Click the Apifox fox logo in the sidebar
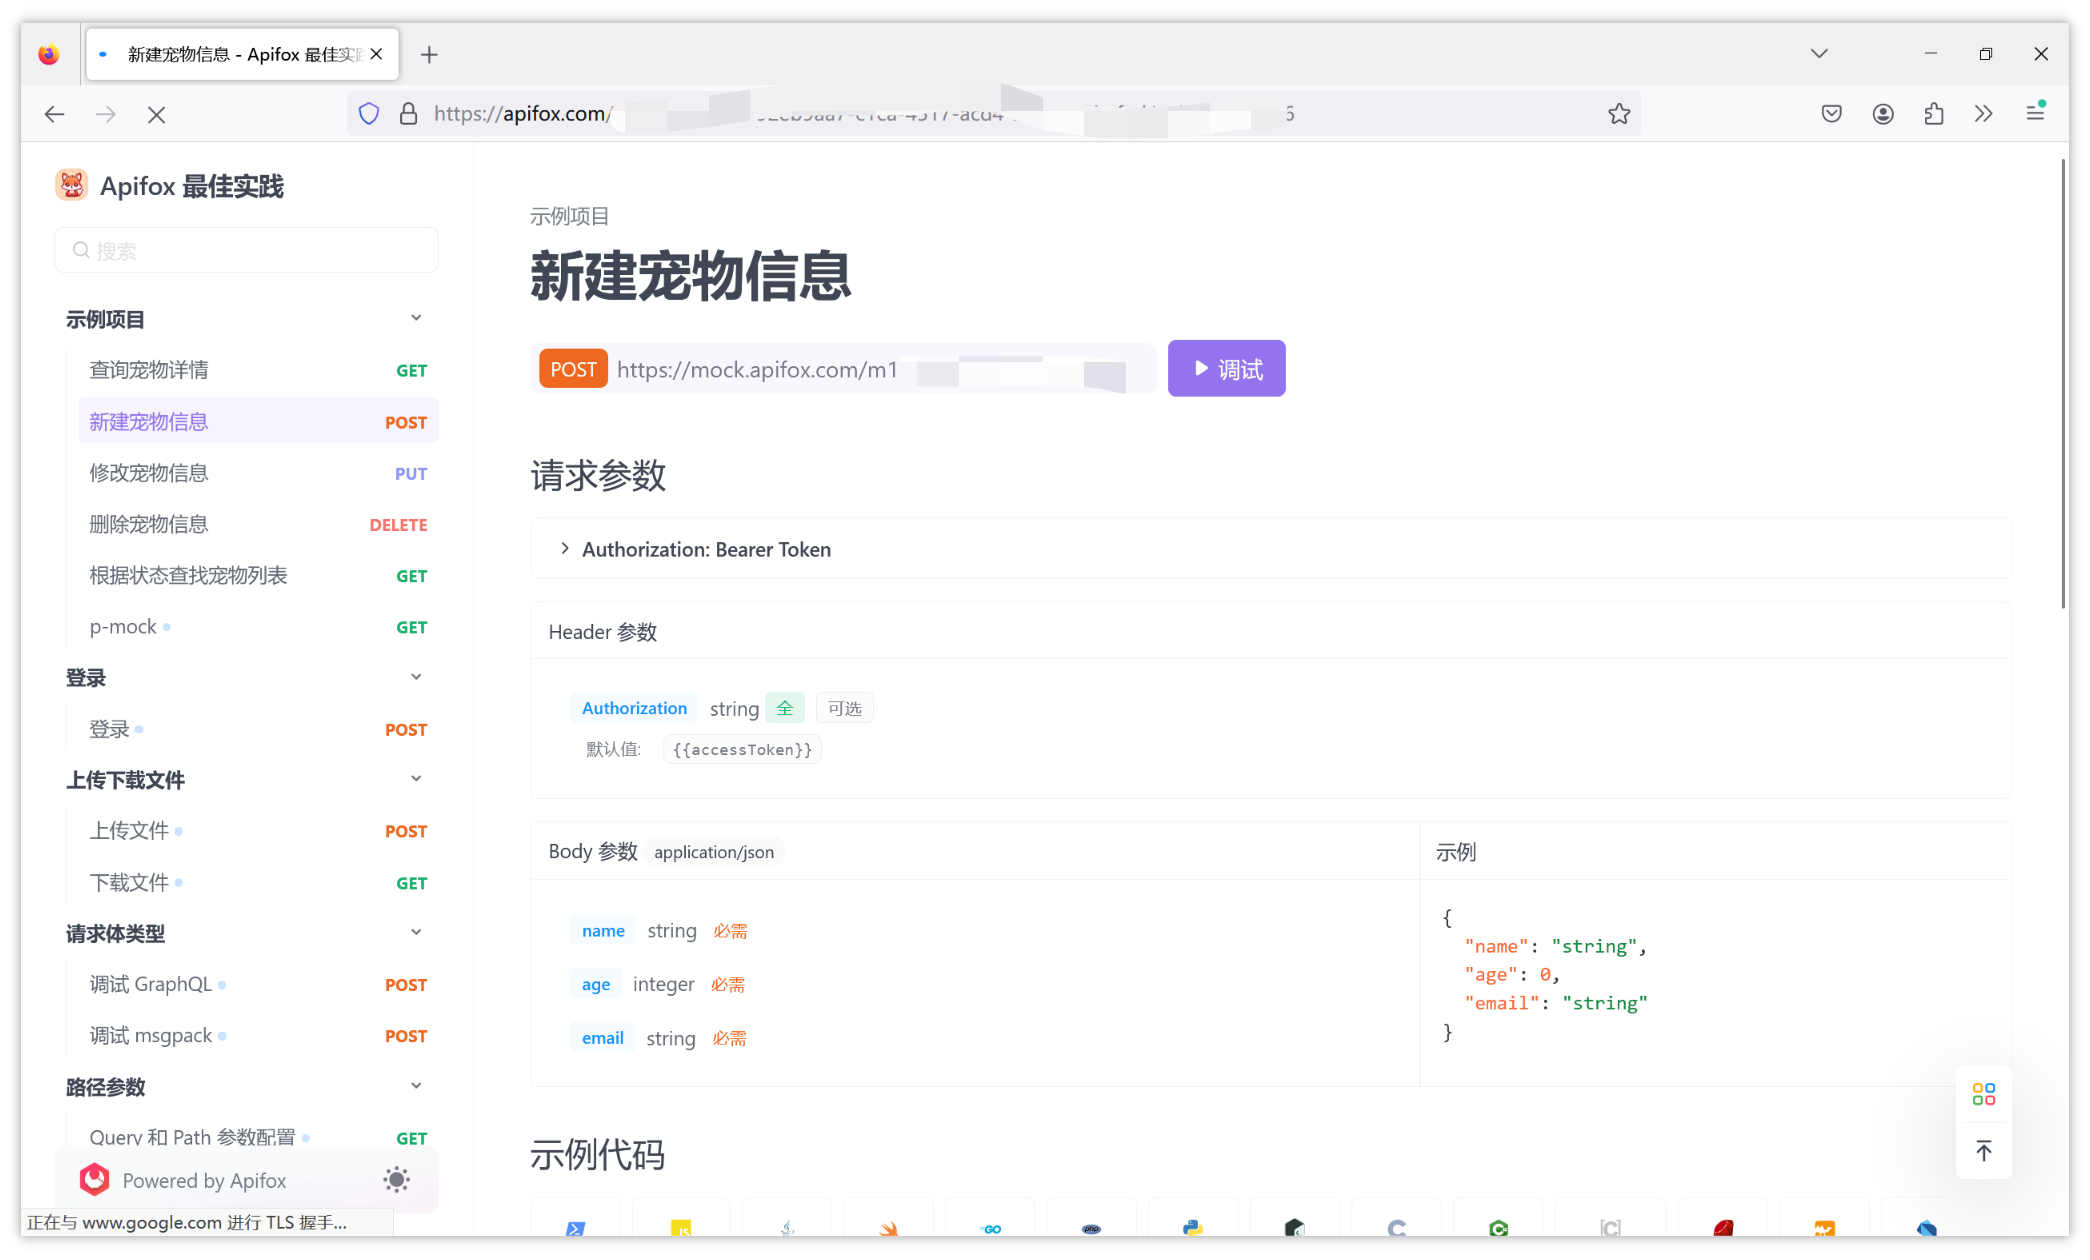 pos(71,185)
